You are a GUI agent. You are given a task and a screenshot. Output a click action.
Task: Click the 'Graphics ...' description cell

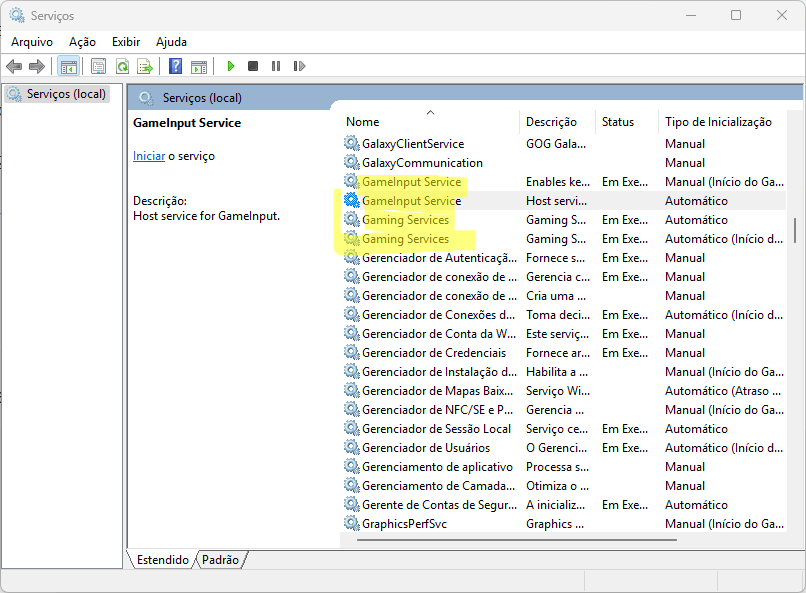[555, 524]
